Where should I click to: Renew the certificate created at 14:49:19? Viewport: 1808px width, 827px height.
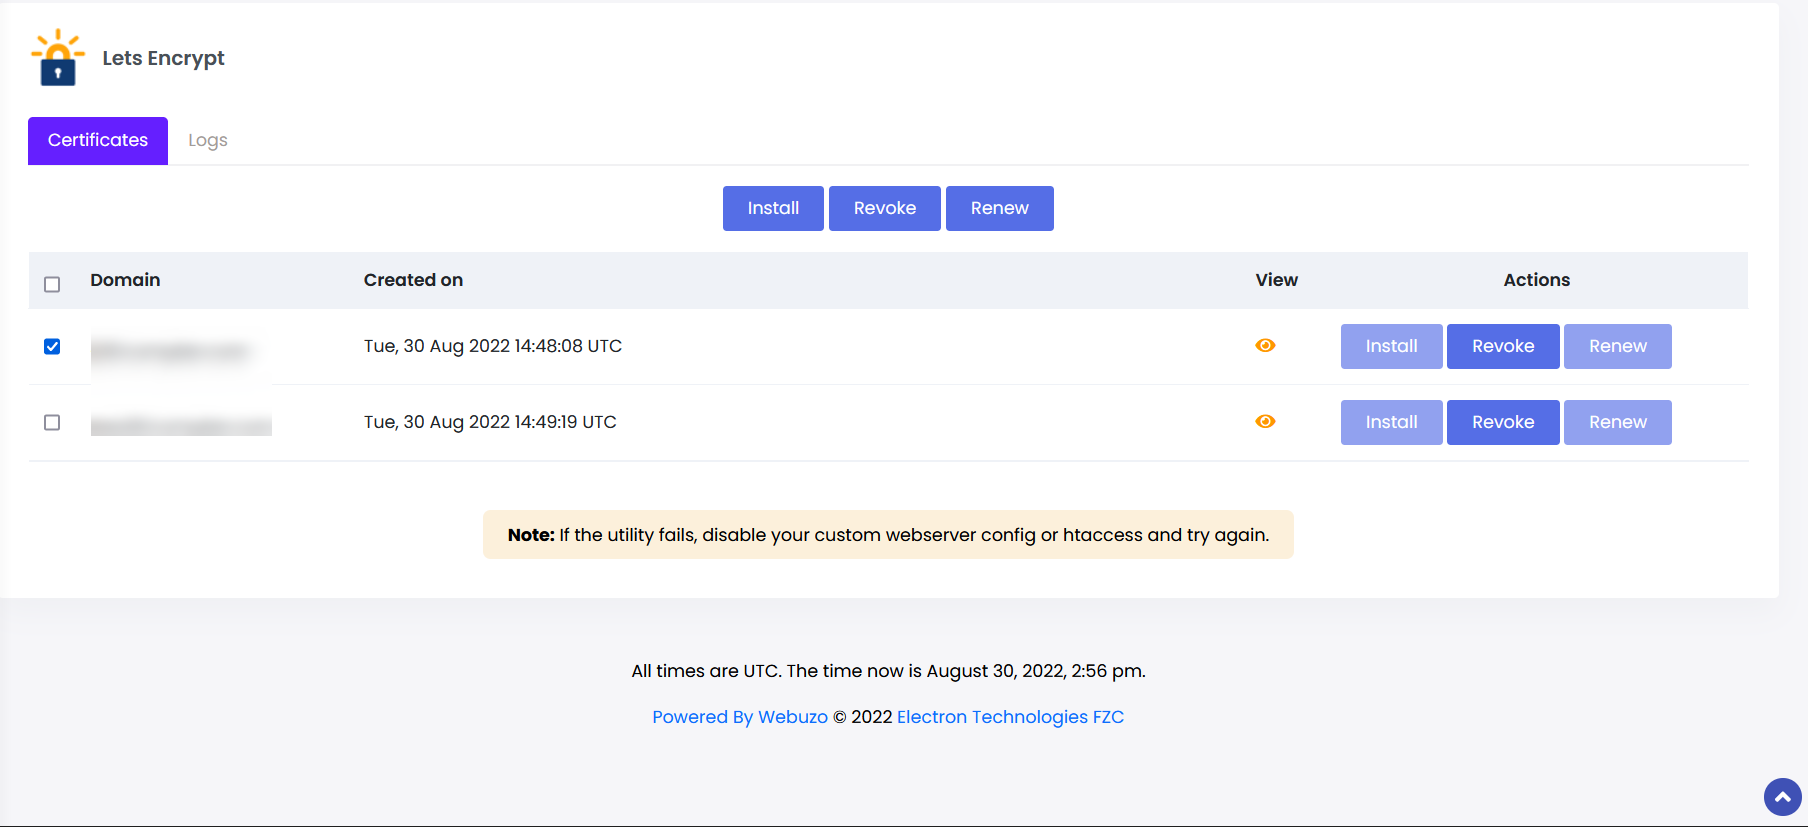point(1617,423)
